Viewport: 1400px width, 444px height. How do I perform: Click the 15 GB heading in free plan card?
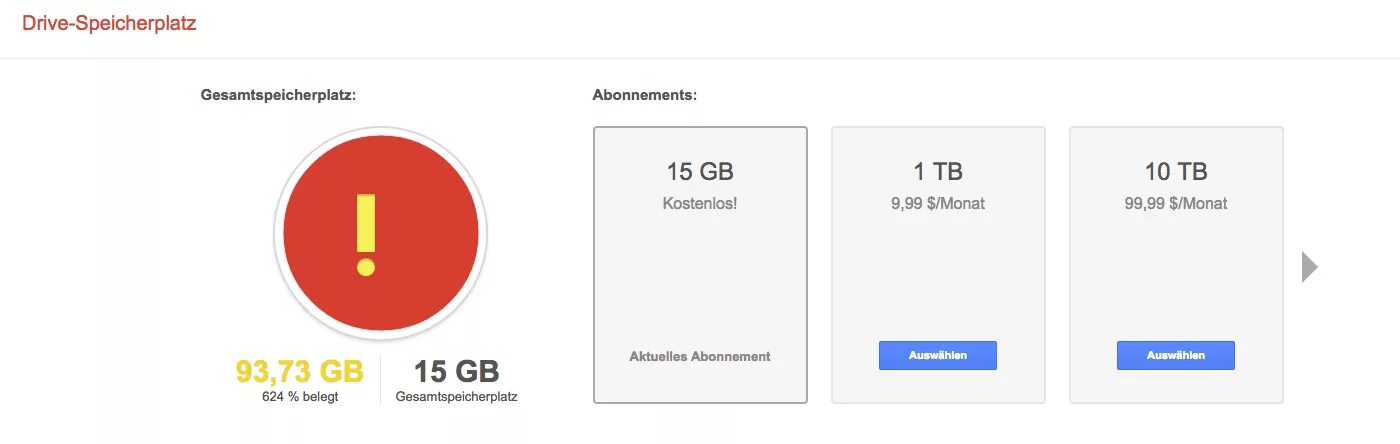tap(700, 172)
